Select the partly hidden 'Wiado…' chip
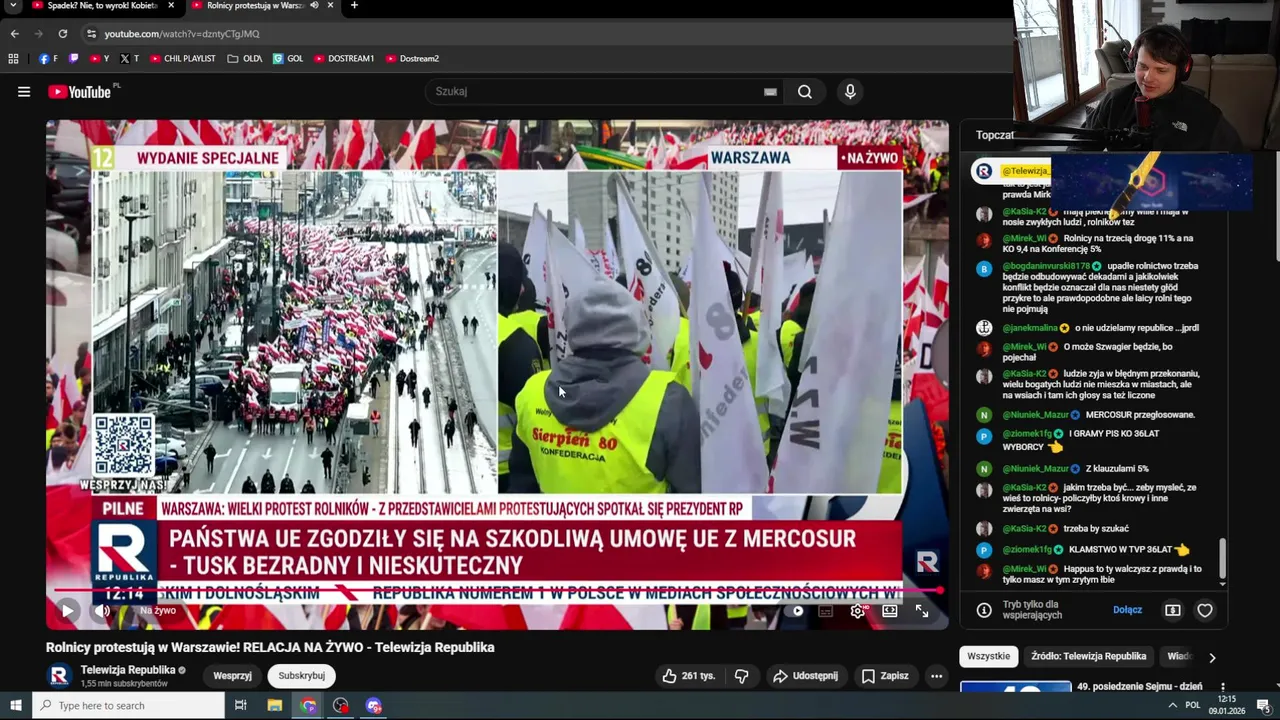The height and width of the screenshot is (720, 1280). (1180, 656)
